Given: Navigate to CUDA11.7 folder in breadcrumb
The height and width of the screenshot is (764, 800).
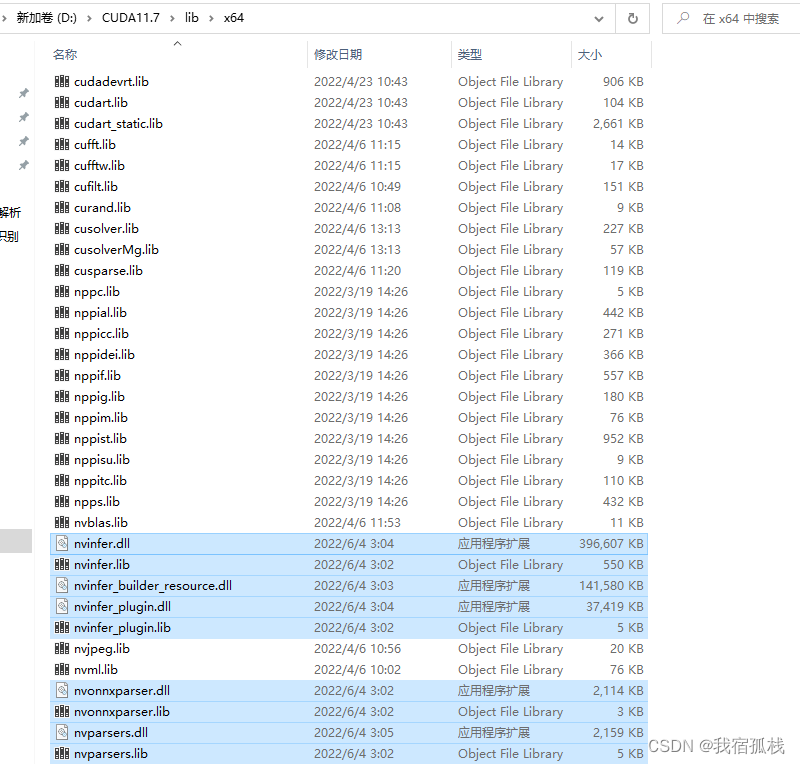Looking at the screenshot, I should [x=131, y=18].
